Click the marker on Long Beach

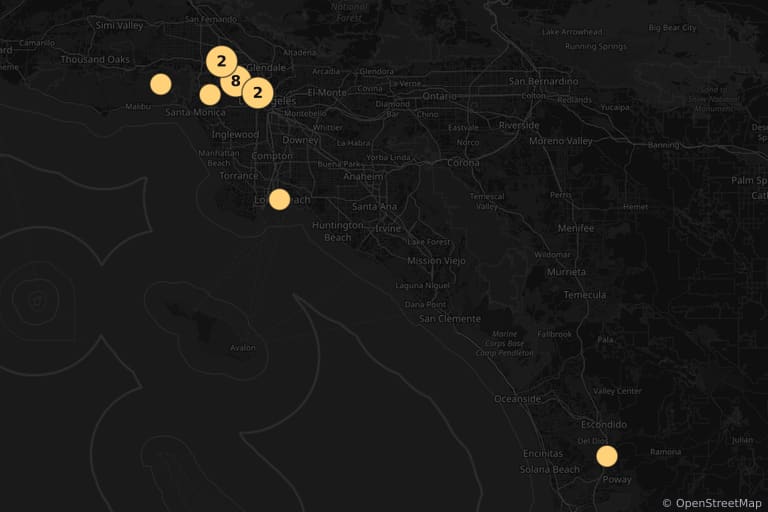click(x=279, y=199)
